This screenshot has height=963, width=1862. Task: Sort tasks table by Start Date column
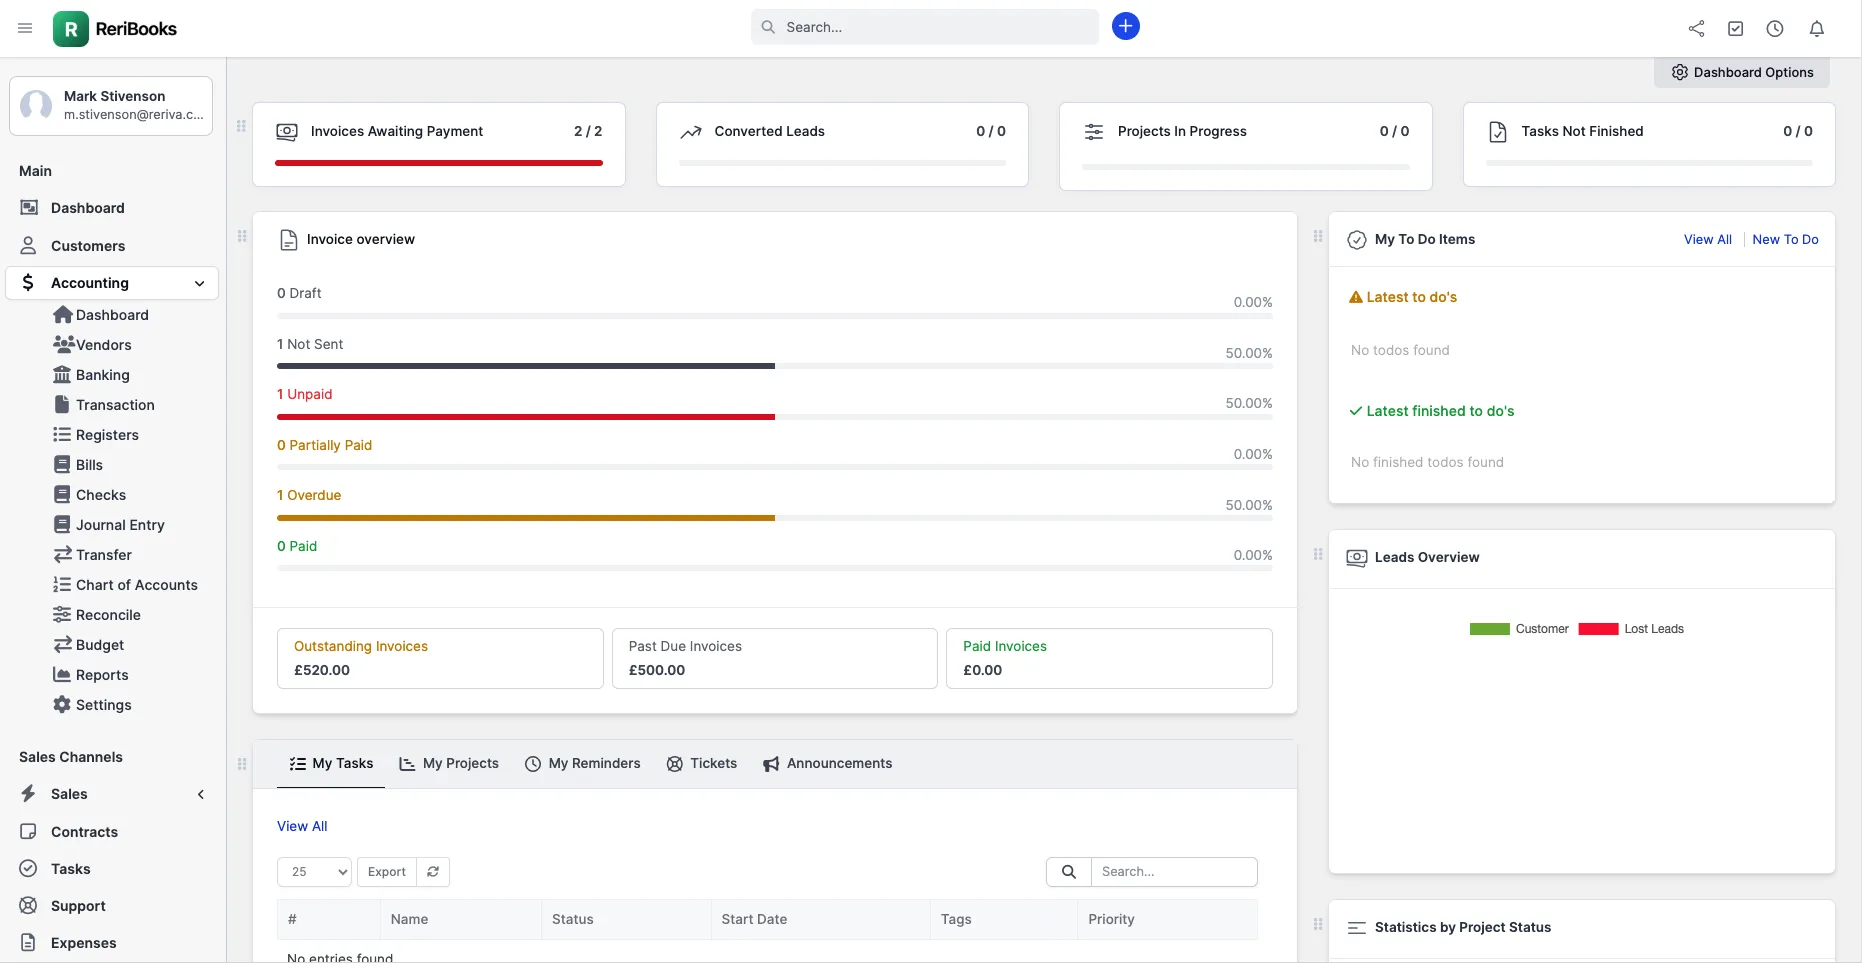click(820, 920)
